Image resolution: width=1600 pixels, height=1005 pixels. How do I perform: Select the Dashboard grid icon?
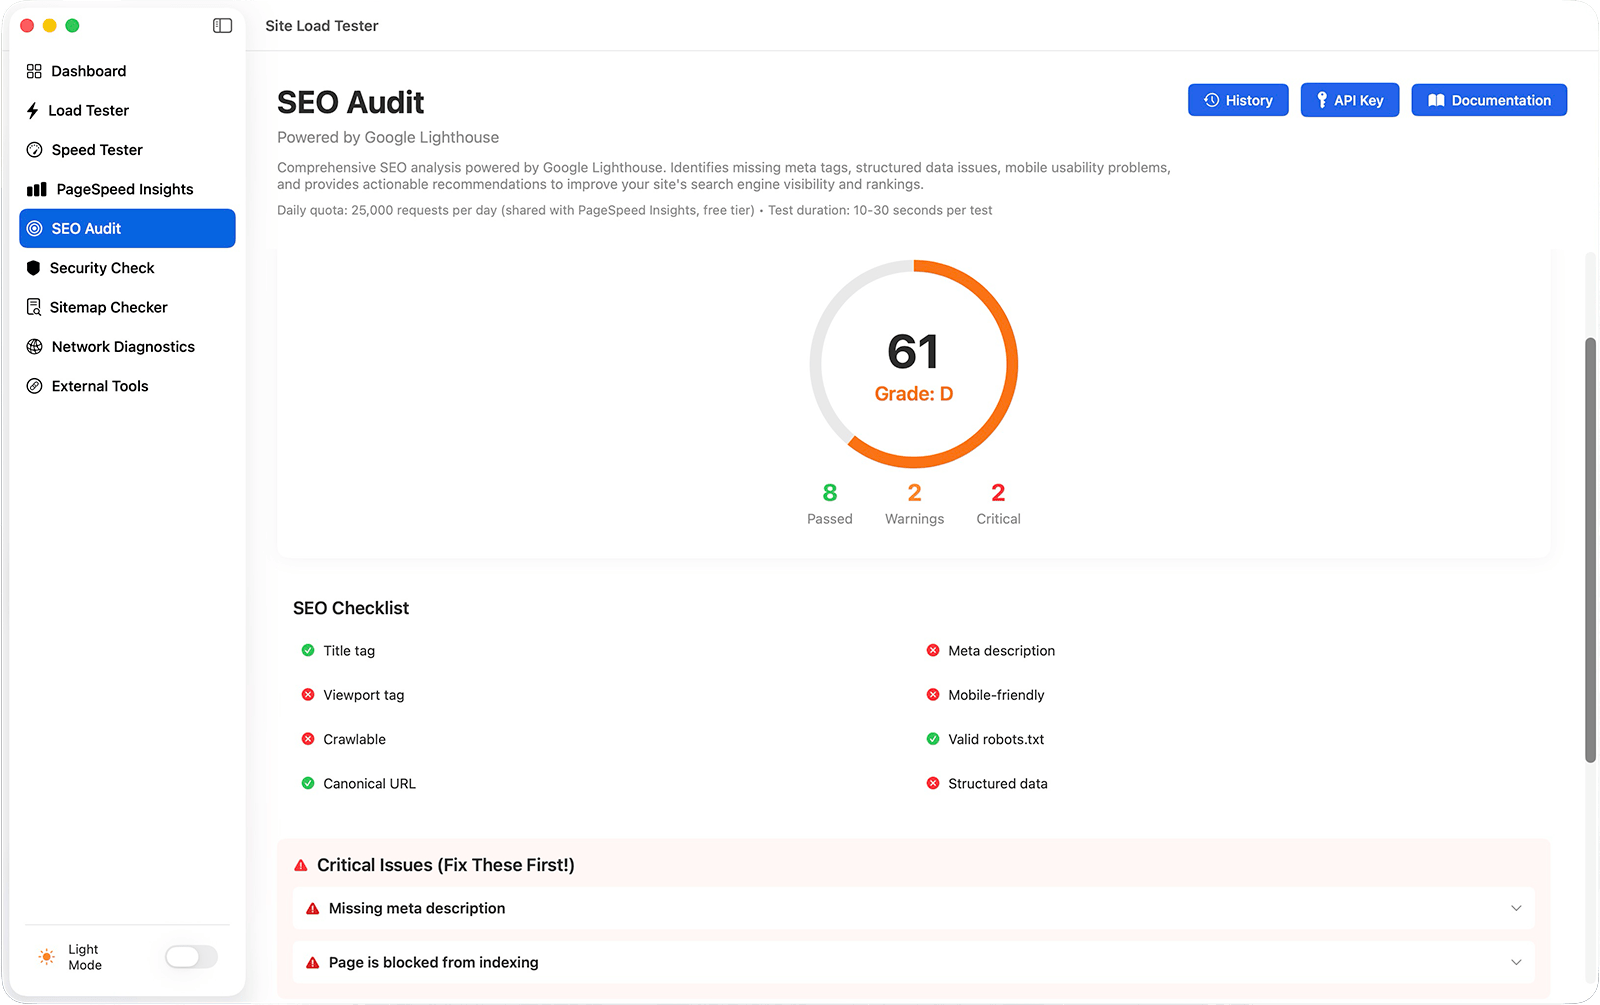coord(33,70)
